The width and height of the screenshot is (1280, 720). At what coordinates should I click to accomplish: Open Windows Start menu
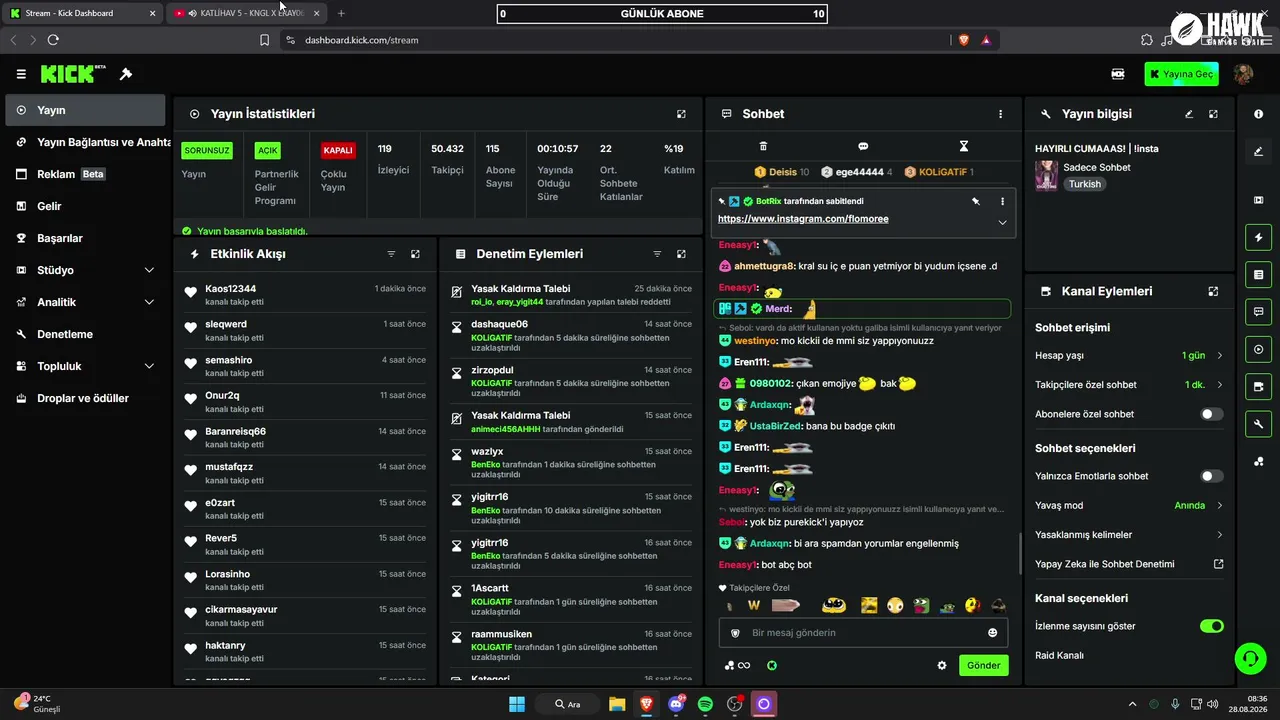517,704
